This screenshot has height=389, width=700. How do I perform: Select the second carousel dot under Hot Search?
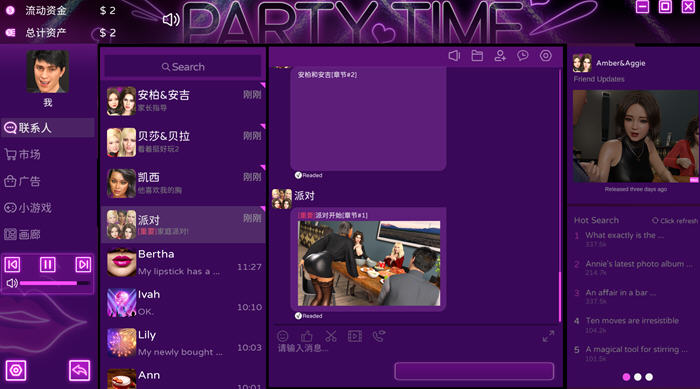click(x=638, y=377)
